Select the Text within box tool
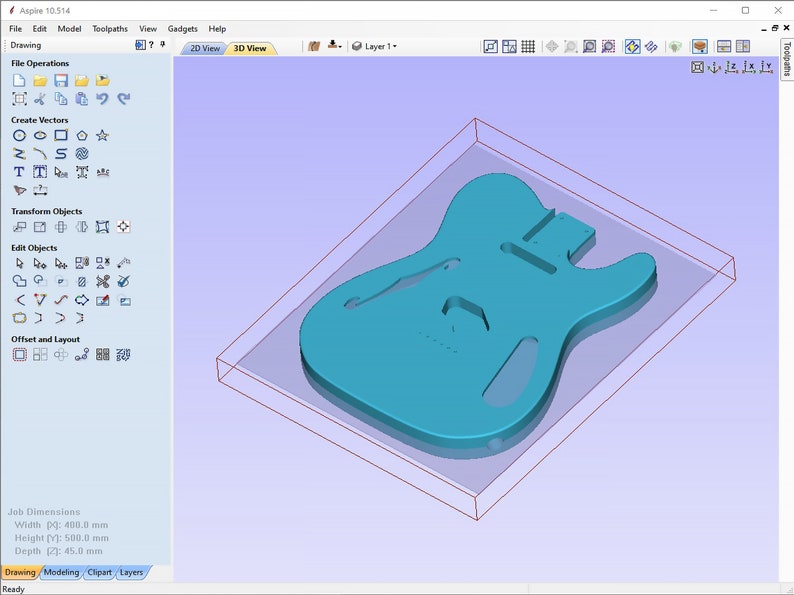The height and width of the screenshot is (595, 794). coord(40,172)
